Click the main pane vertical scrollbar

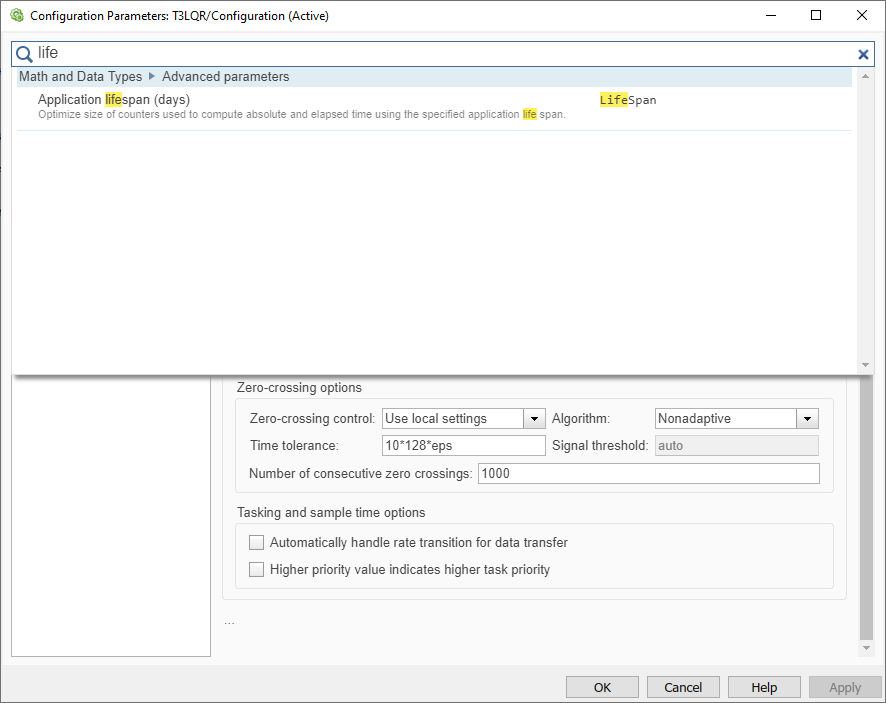pos(866,509)
